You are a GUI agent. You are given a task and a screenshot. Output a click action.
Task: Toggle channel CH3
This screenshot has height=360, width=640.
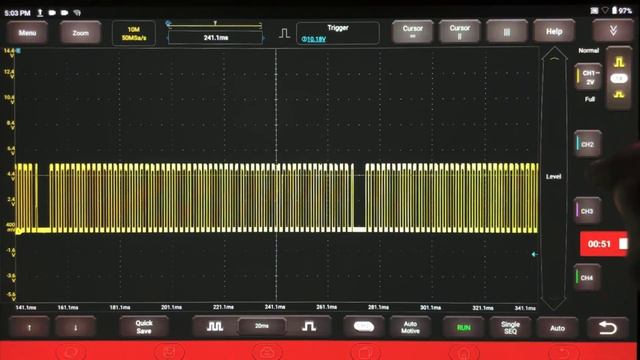pos(588,211)
